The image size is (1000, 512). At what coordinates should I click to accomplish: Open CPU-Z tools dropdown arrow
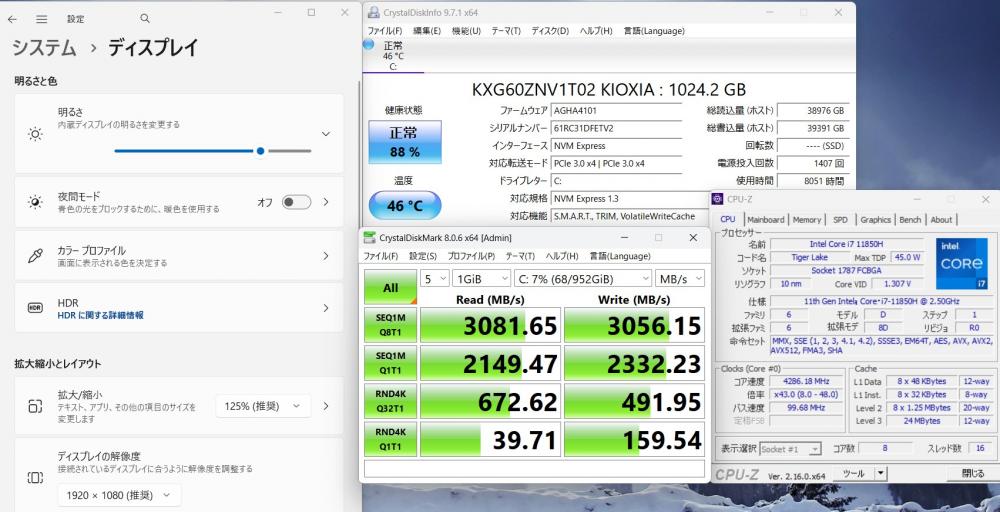881,473
